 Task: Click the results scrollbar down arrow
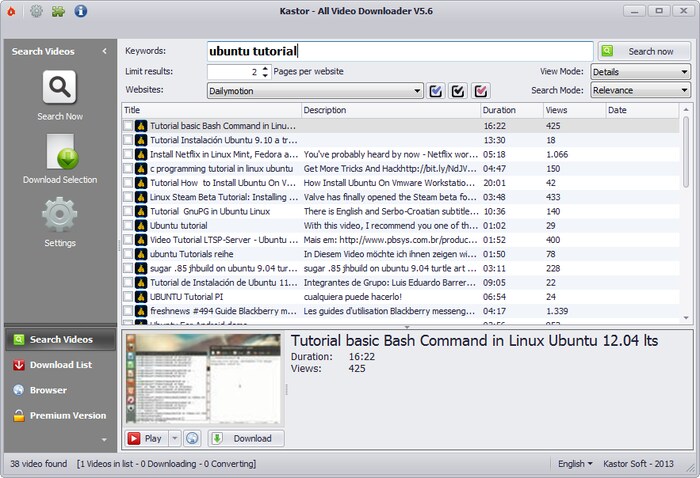[x=686, y=318]
